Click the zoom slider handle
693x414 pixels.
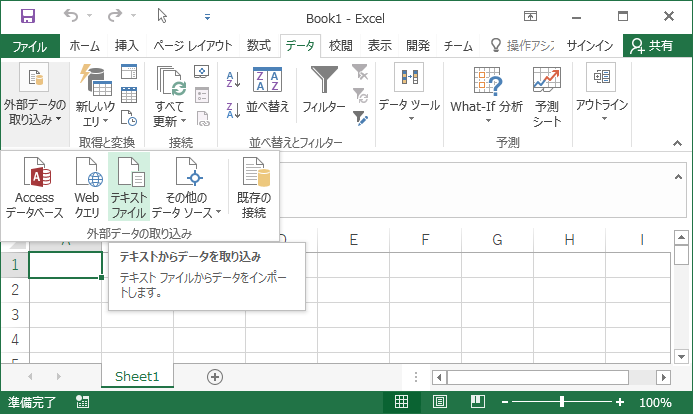562,402
